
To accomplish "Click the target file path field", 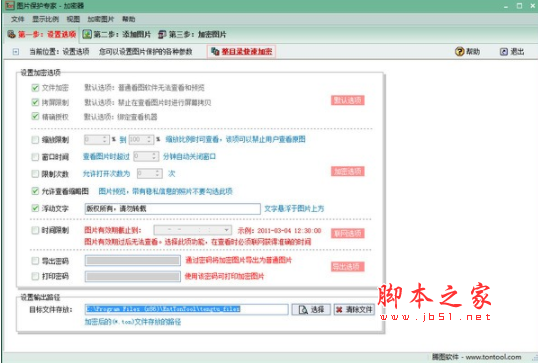I will 187,309.
